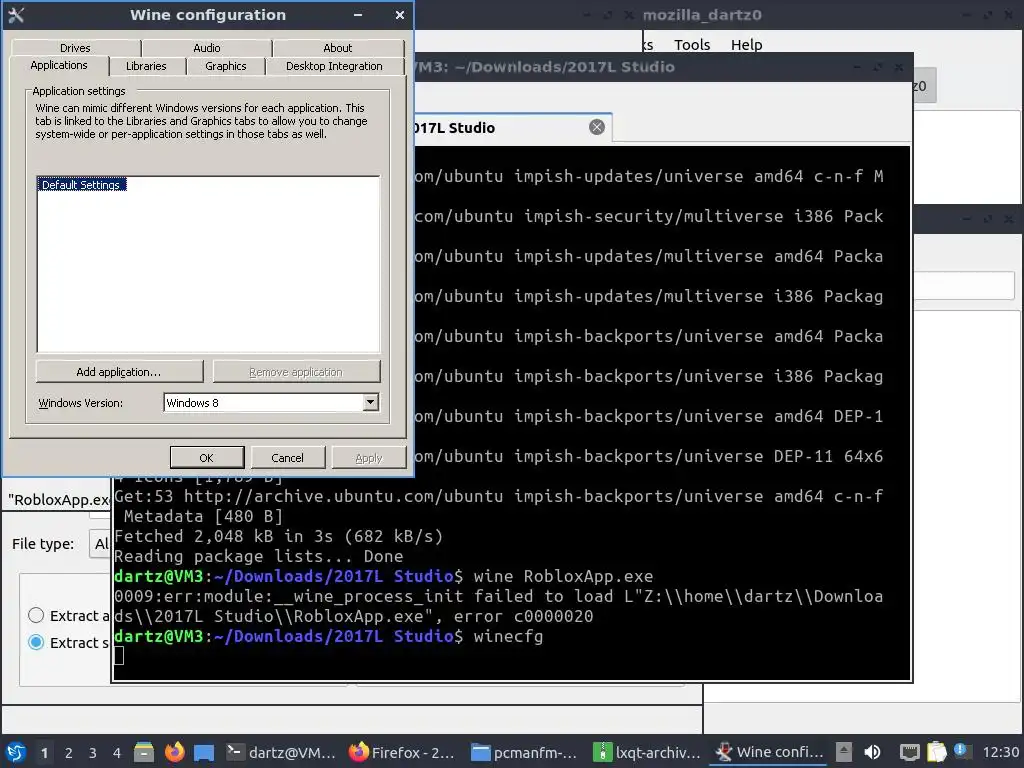Viewport: 1024px width, 768px height.
Task: Click the Add application button
Action: tap(119, 372)
